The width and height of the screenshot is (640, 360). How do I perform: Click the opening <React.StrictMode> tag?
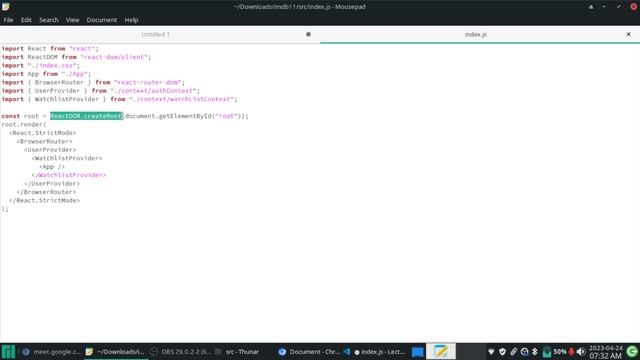(x=42, y=133)
